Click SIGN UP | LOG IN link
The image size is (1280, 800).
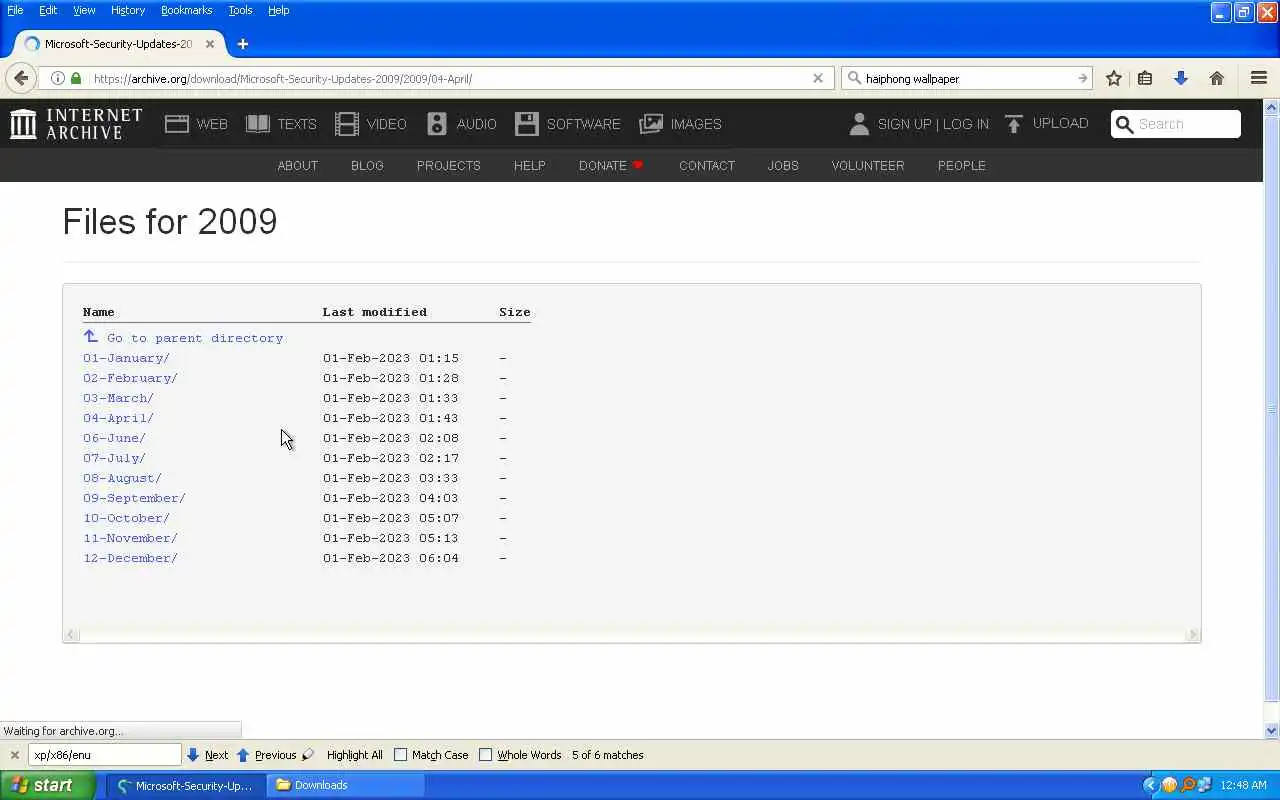[x=933, y=124]
